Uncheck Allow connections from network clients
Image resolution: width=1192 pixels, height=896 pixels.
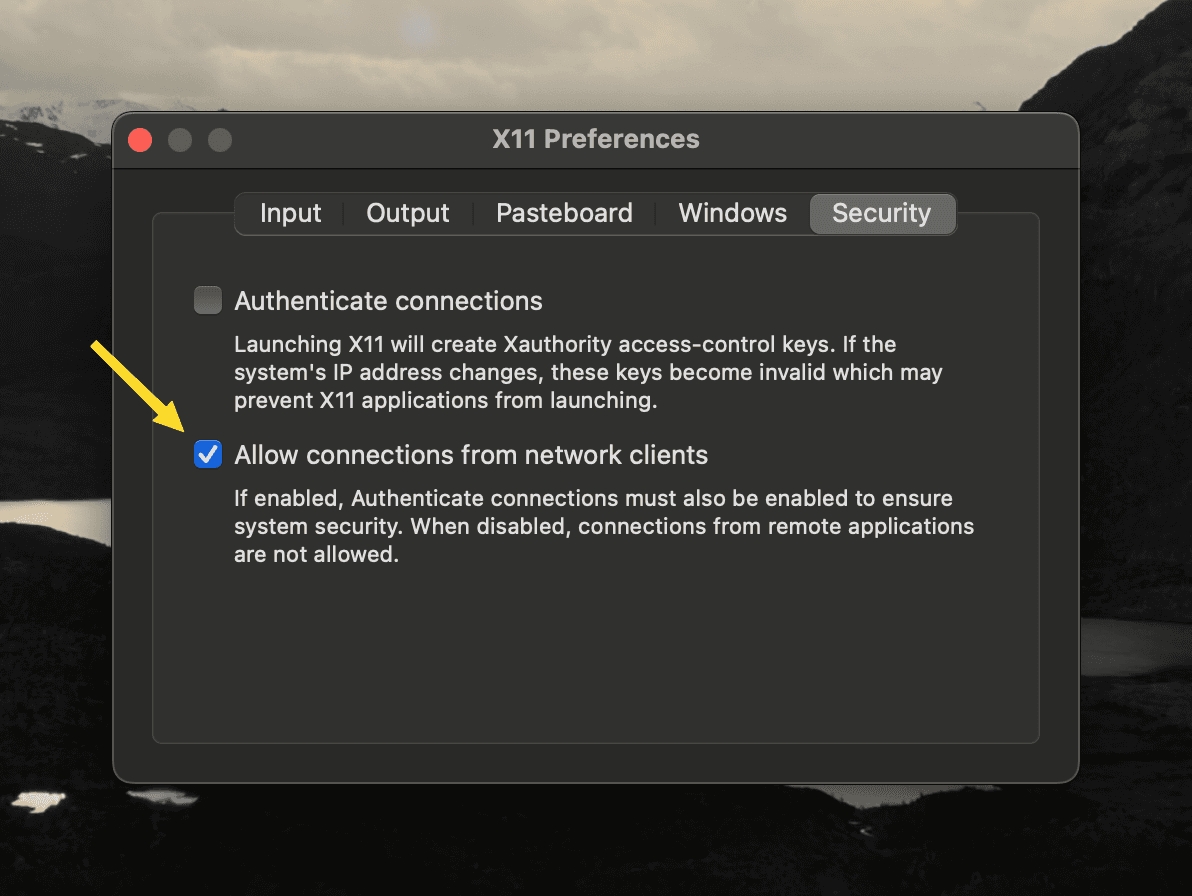click(208, 455)
